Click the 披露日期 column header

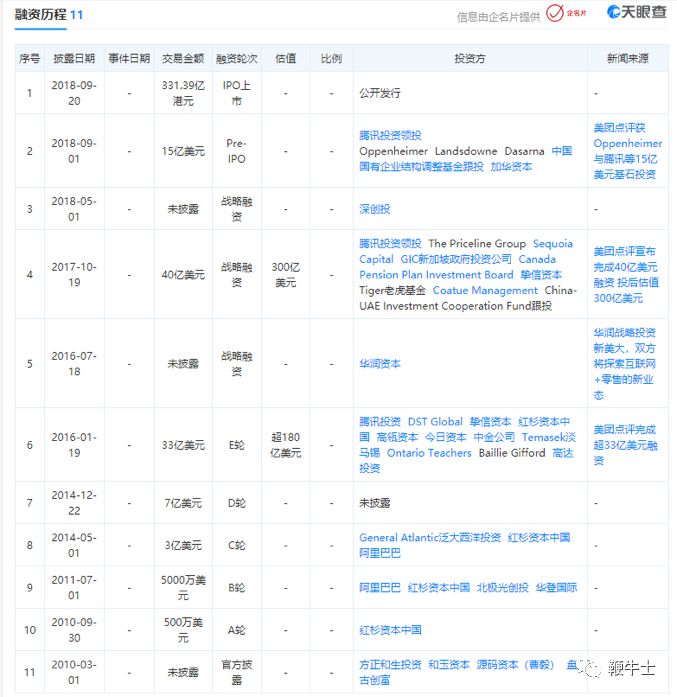coord(74,58)
